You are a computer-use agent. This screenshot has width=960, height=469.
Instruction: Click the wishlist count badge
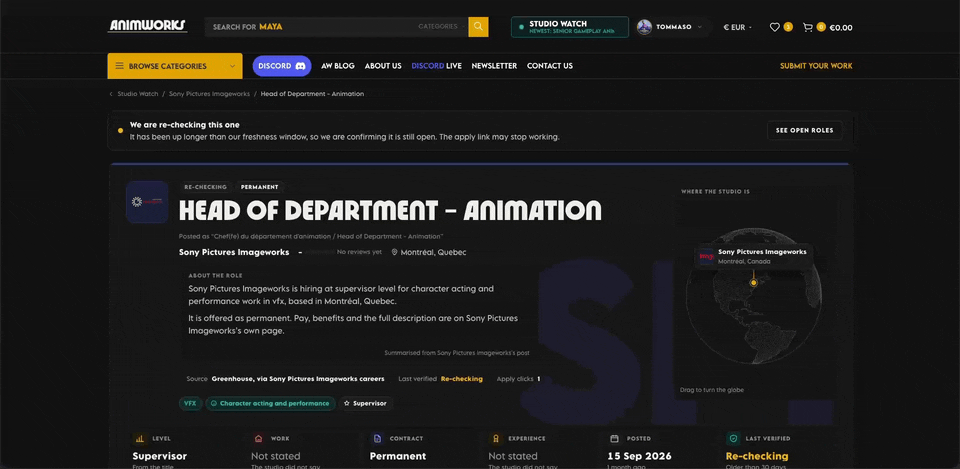tap(788, 27)
